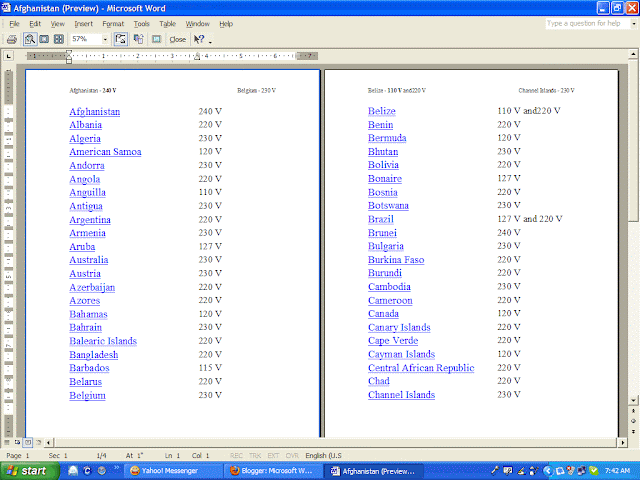
Task: Click the vertical scrollbar down arrow
Action: 633,401
